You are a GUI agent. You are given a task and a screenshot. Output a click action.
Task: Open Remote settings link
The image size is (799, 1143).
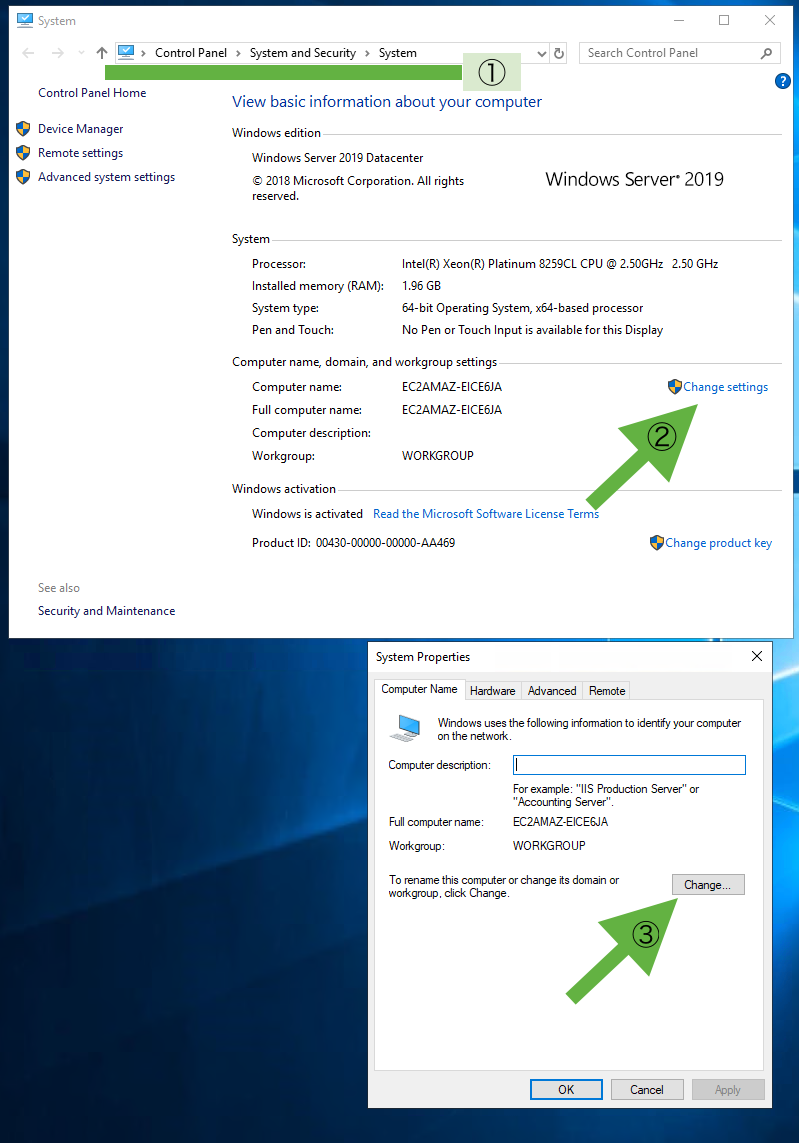click(x=80, y=153)
